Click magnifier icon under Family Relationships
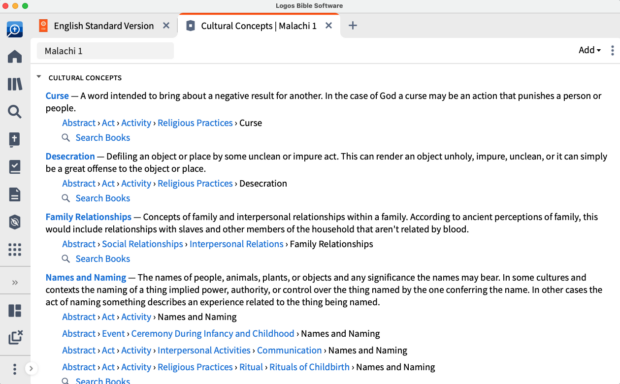620x384 pixels. tap(66, 259)
